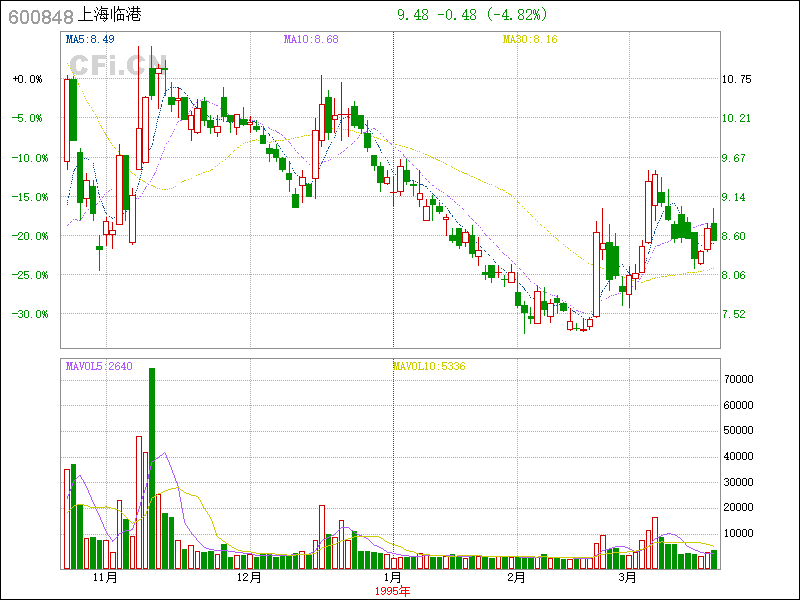Select the 3月 date axis label
The width and height of the screenshot is (800, 600).
(x=627, y=578)
